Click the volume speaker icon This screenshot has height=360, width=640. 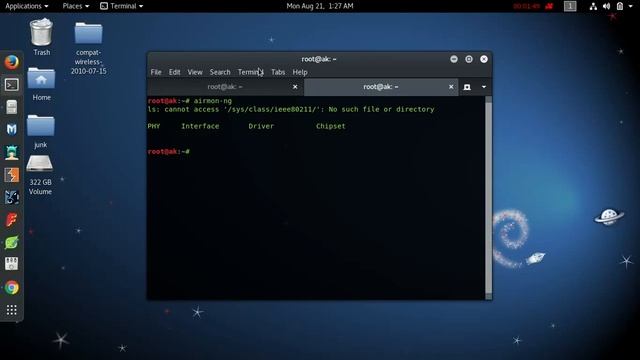(x=607, y=6)
